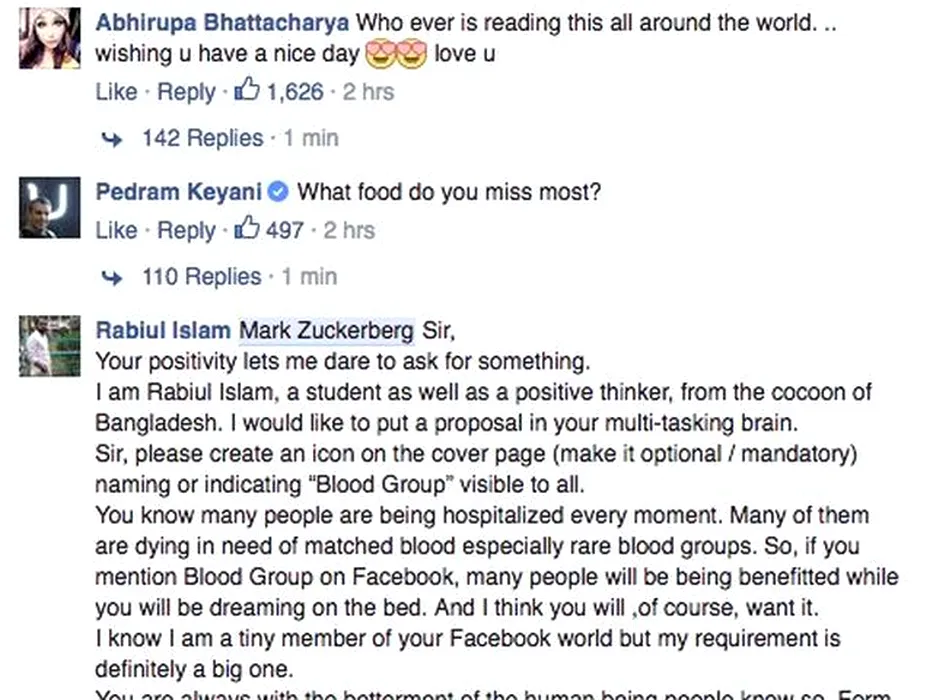Image resolution: width=933 pixels, height=700 pixels.
Task: Like Abhirupa Bhattacharya's comment
Action: (116, 92)
